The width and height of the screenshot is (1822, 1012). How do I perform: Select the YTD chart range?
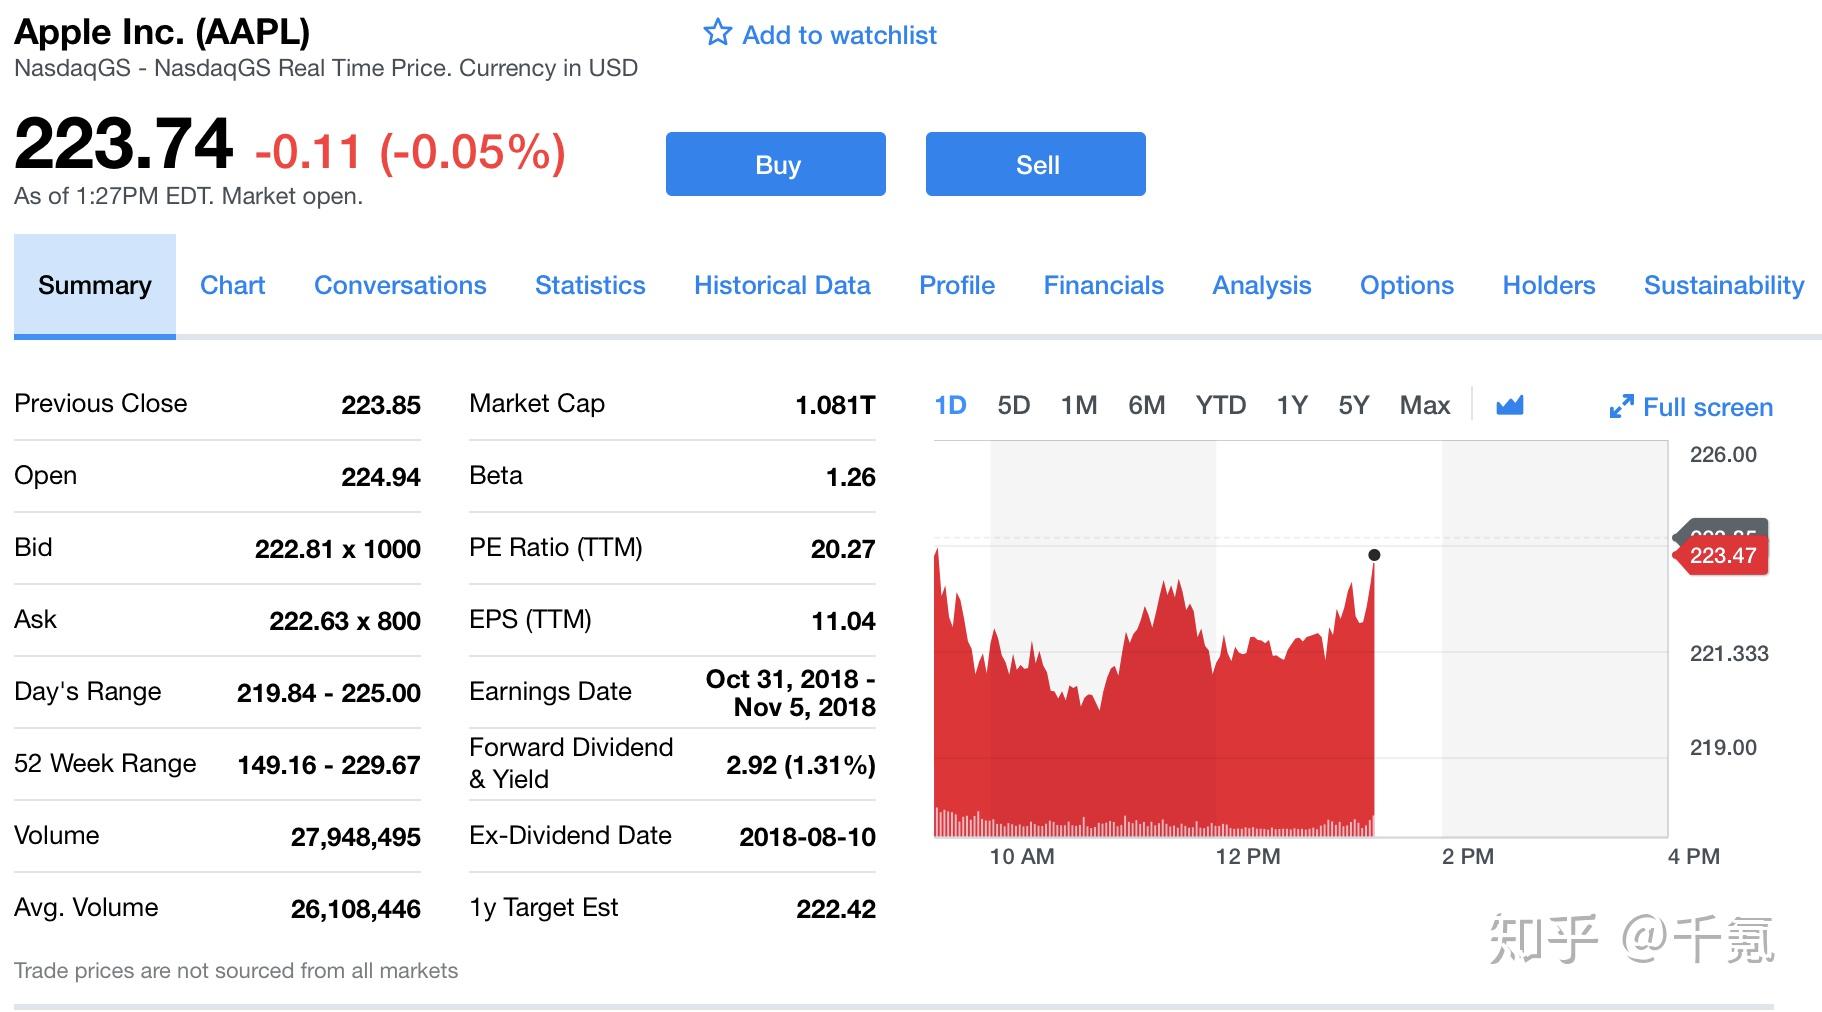pyautogui.click(x=1221, y=405)
